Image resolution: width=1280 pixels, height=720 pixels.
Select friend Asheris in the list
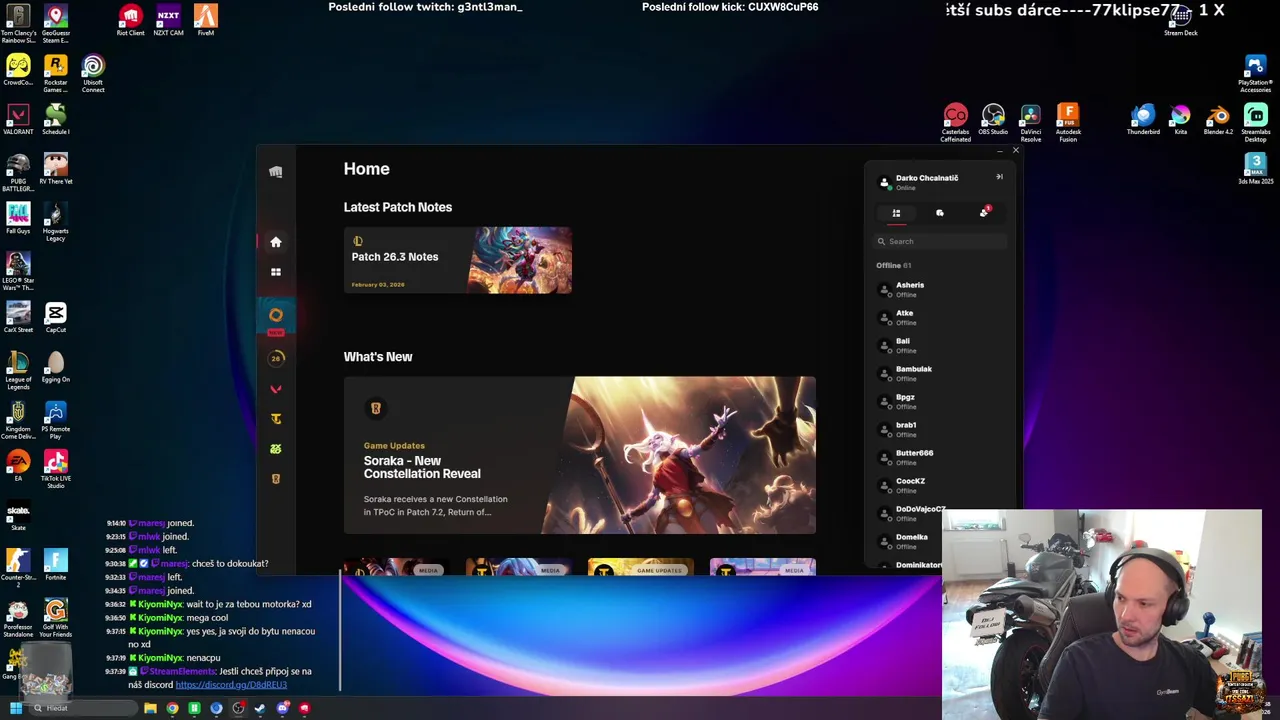(939, 289)
